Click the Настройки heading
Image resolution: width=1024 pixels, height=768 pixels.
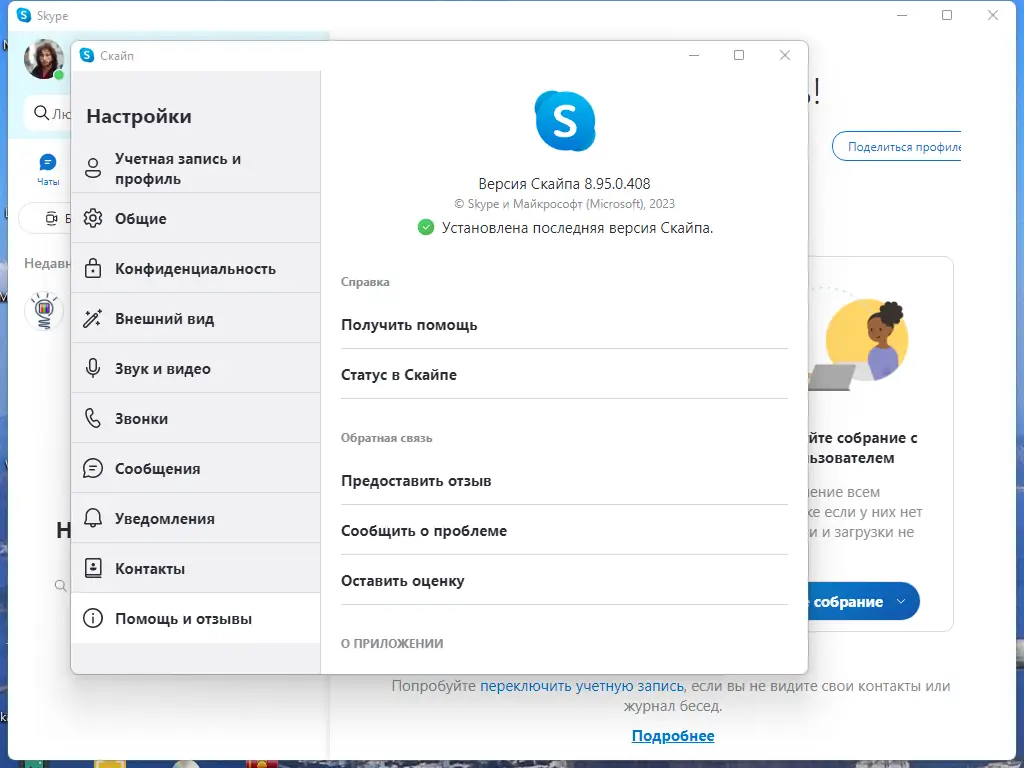tap(139, 116)
